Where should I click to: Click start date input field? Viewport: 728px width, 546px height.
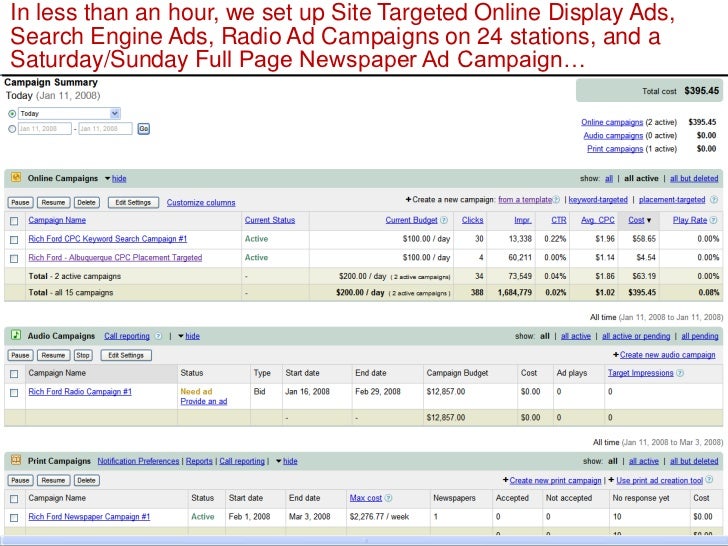[45, 129]
